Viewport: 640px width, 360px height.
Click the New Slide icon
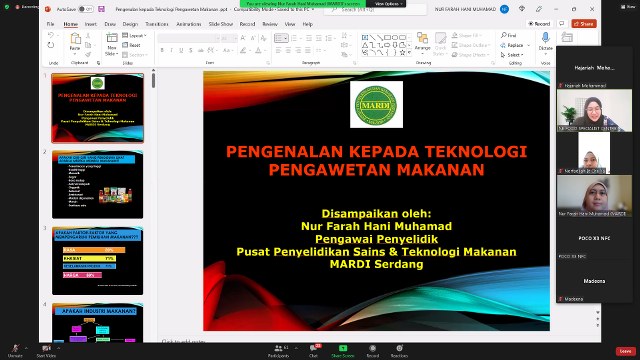[x=111, y=44]
